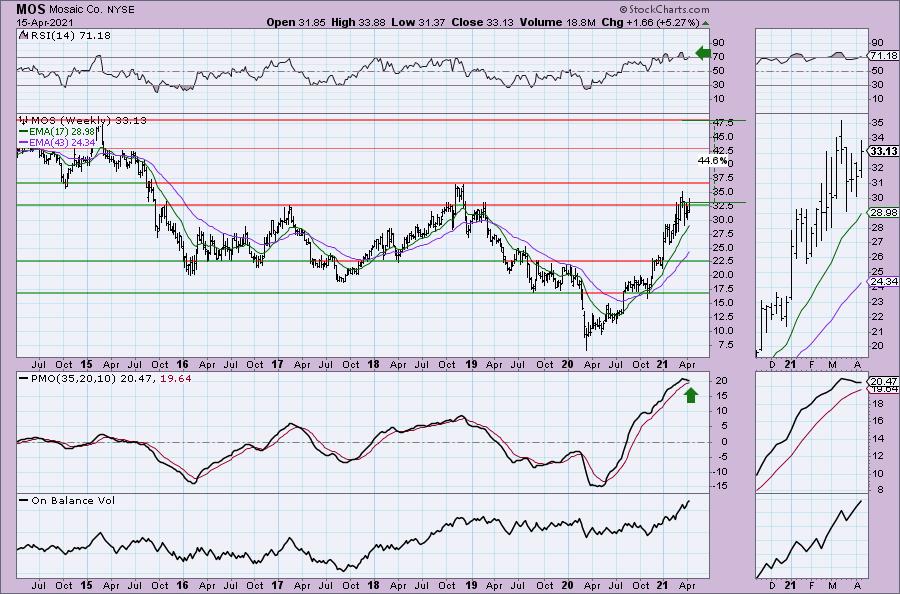Image resolution: width=900 pixels, height=594 pixels.
Task: Click the small icon before RSI(14)
Action: point(23,35)
